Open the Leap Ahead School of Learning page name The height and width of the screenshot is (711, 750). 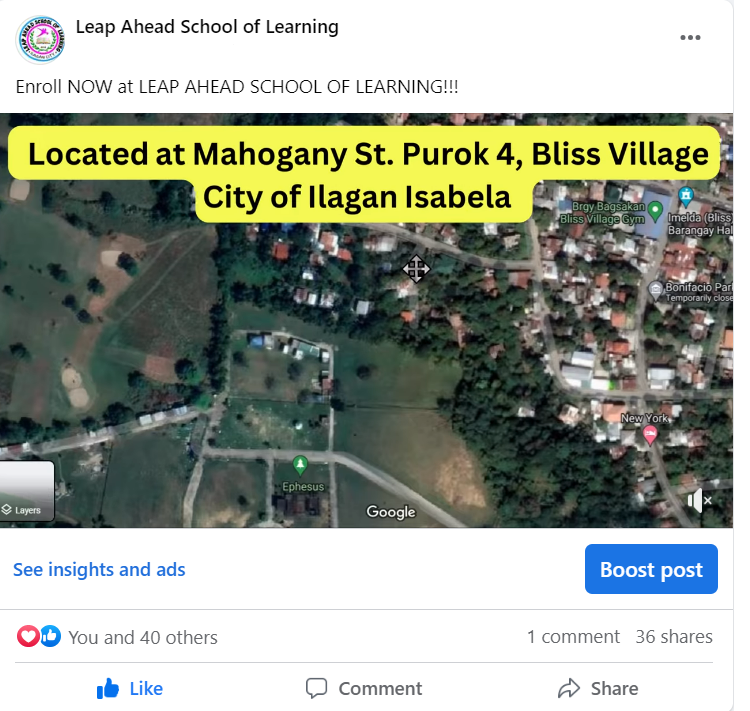(x=207, y=27)
